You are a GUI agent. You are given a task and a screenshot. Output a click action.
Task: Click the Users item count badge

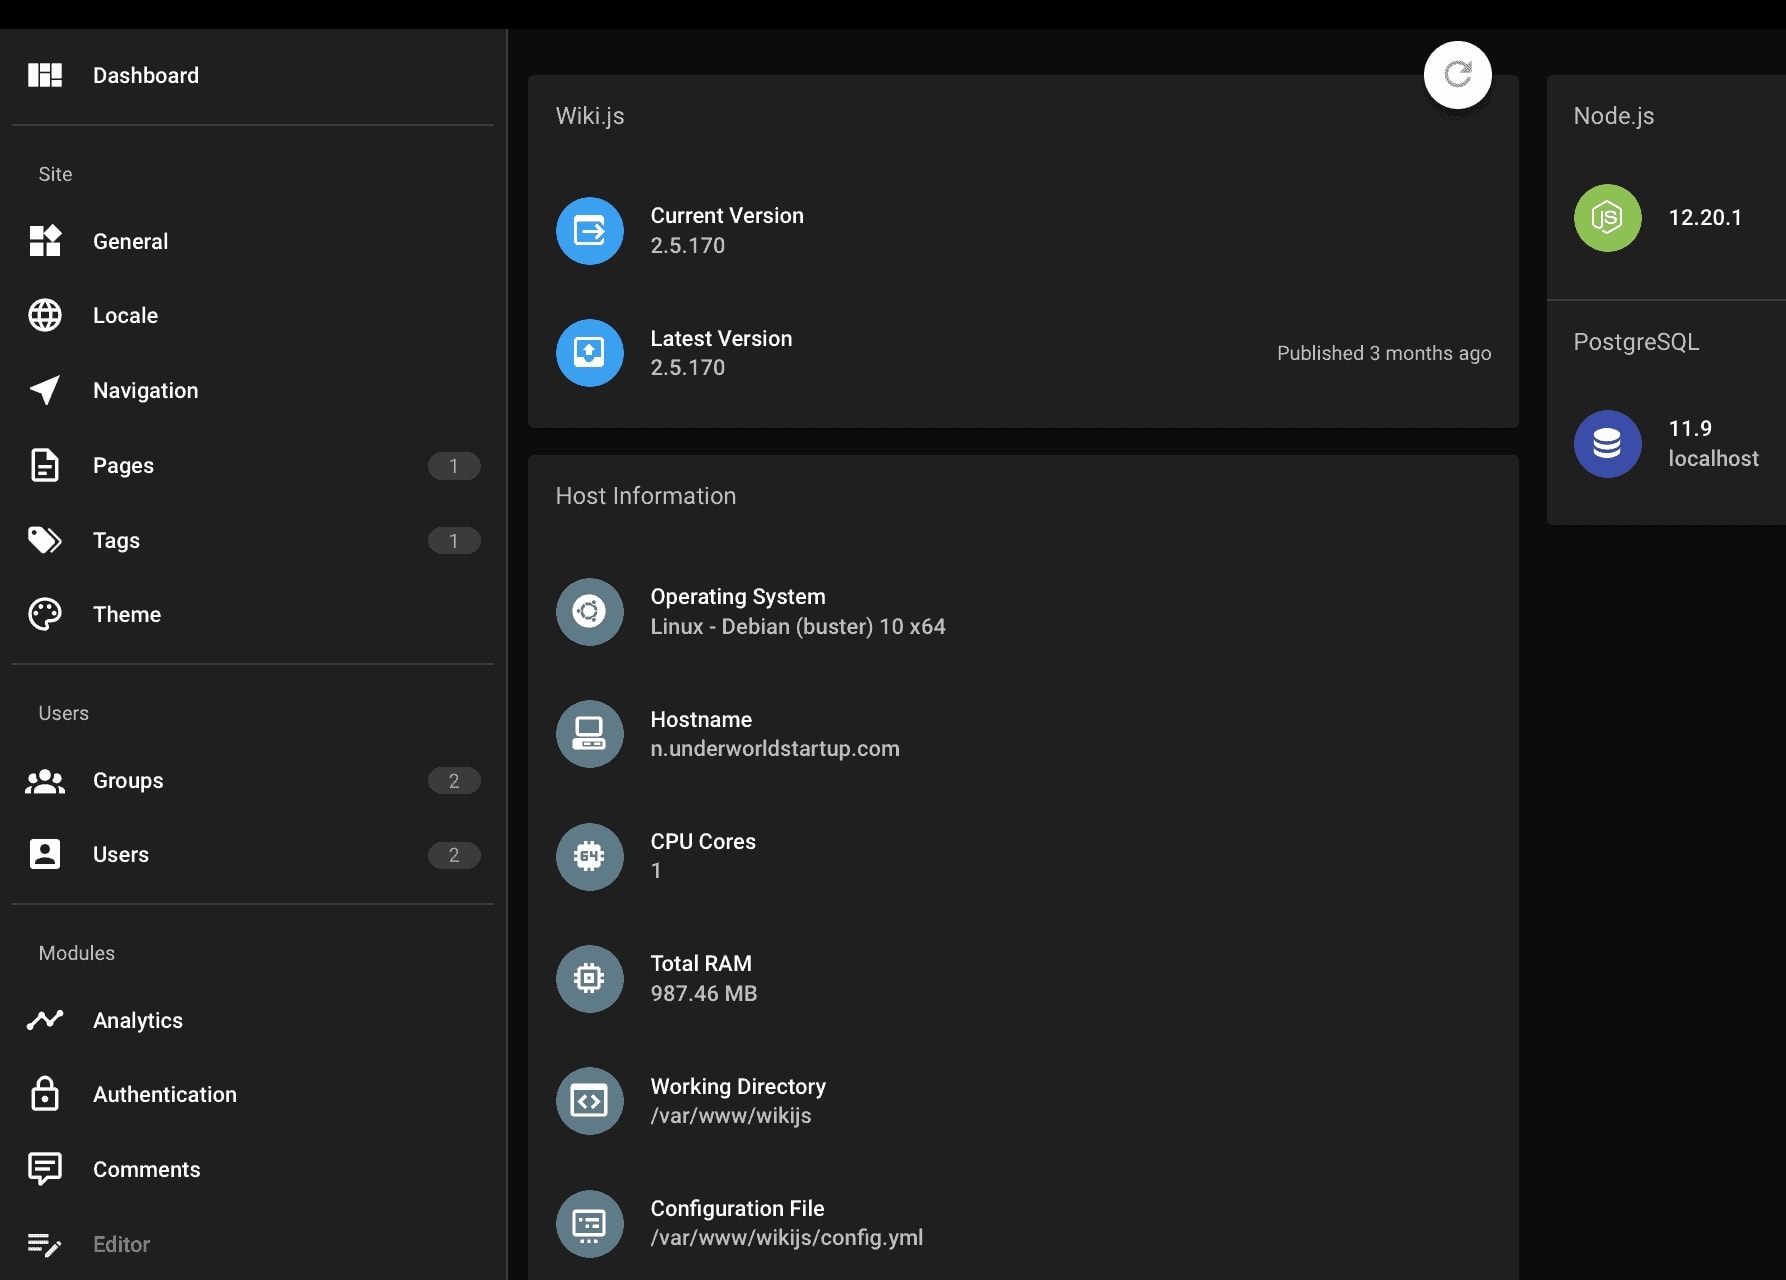pyautogui.click(x=454, y=855)
